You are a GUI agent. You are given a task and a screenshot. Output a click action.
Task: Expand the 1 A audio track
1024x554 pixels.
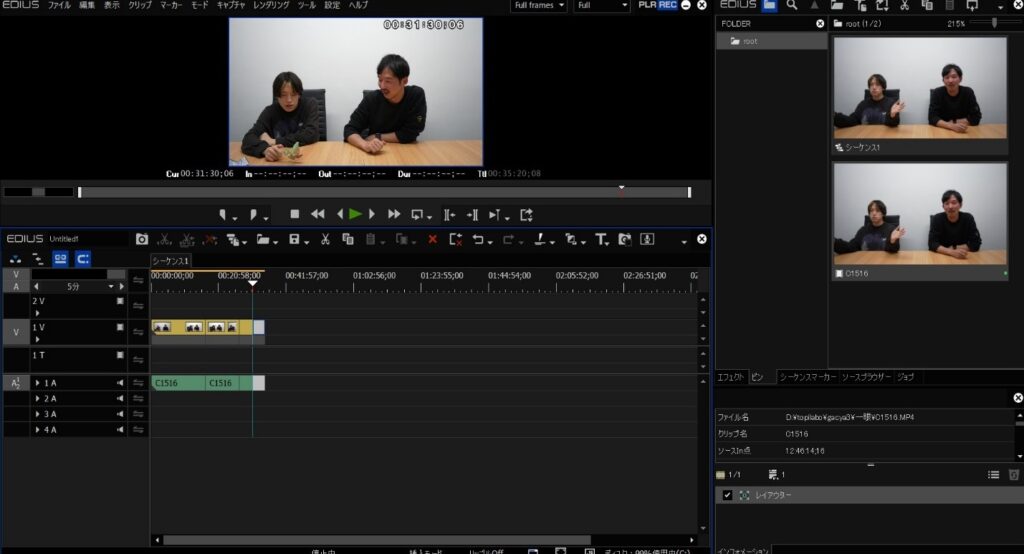(38, 383)
